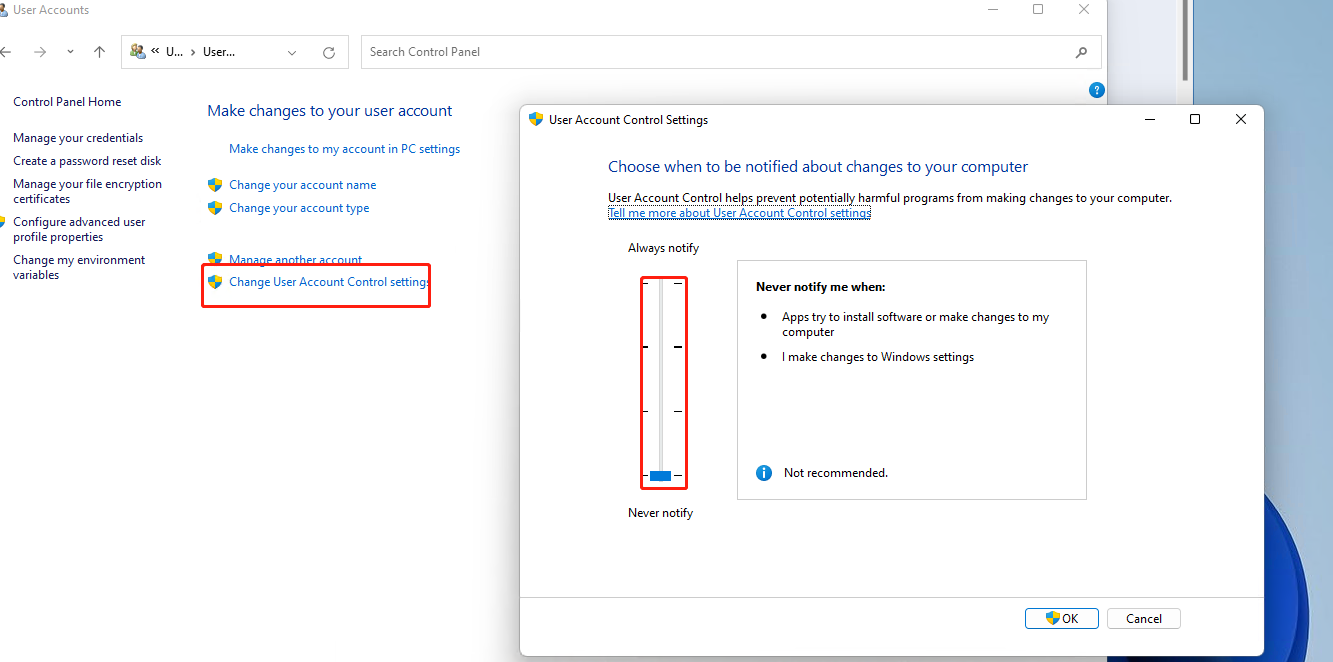This screenshot has width=1333, height=662.
Task: Refresh the Control Panel address bar
Action: (329, 52)
